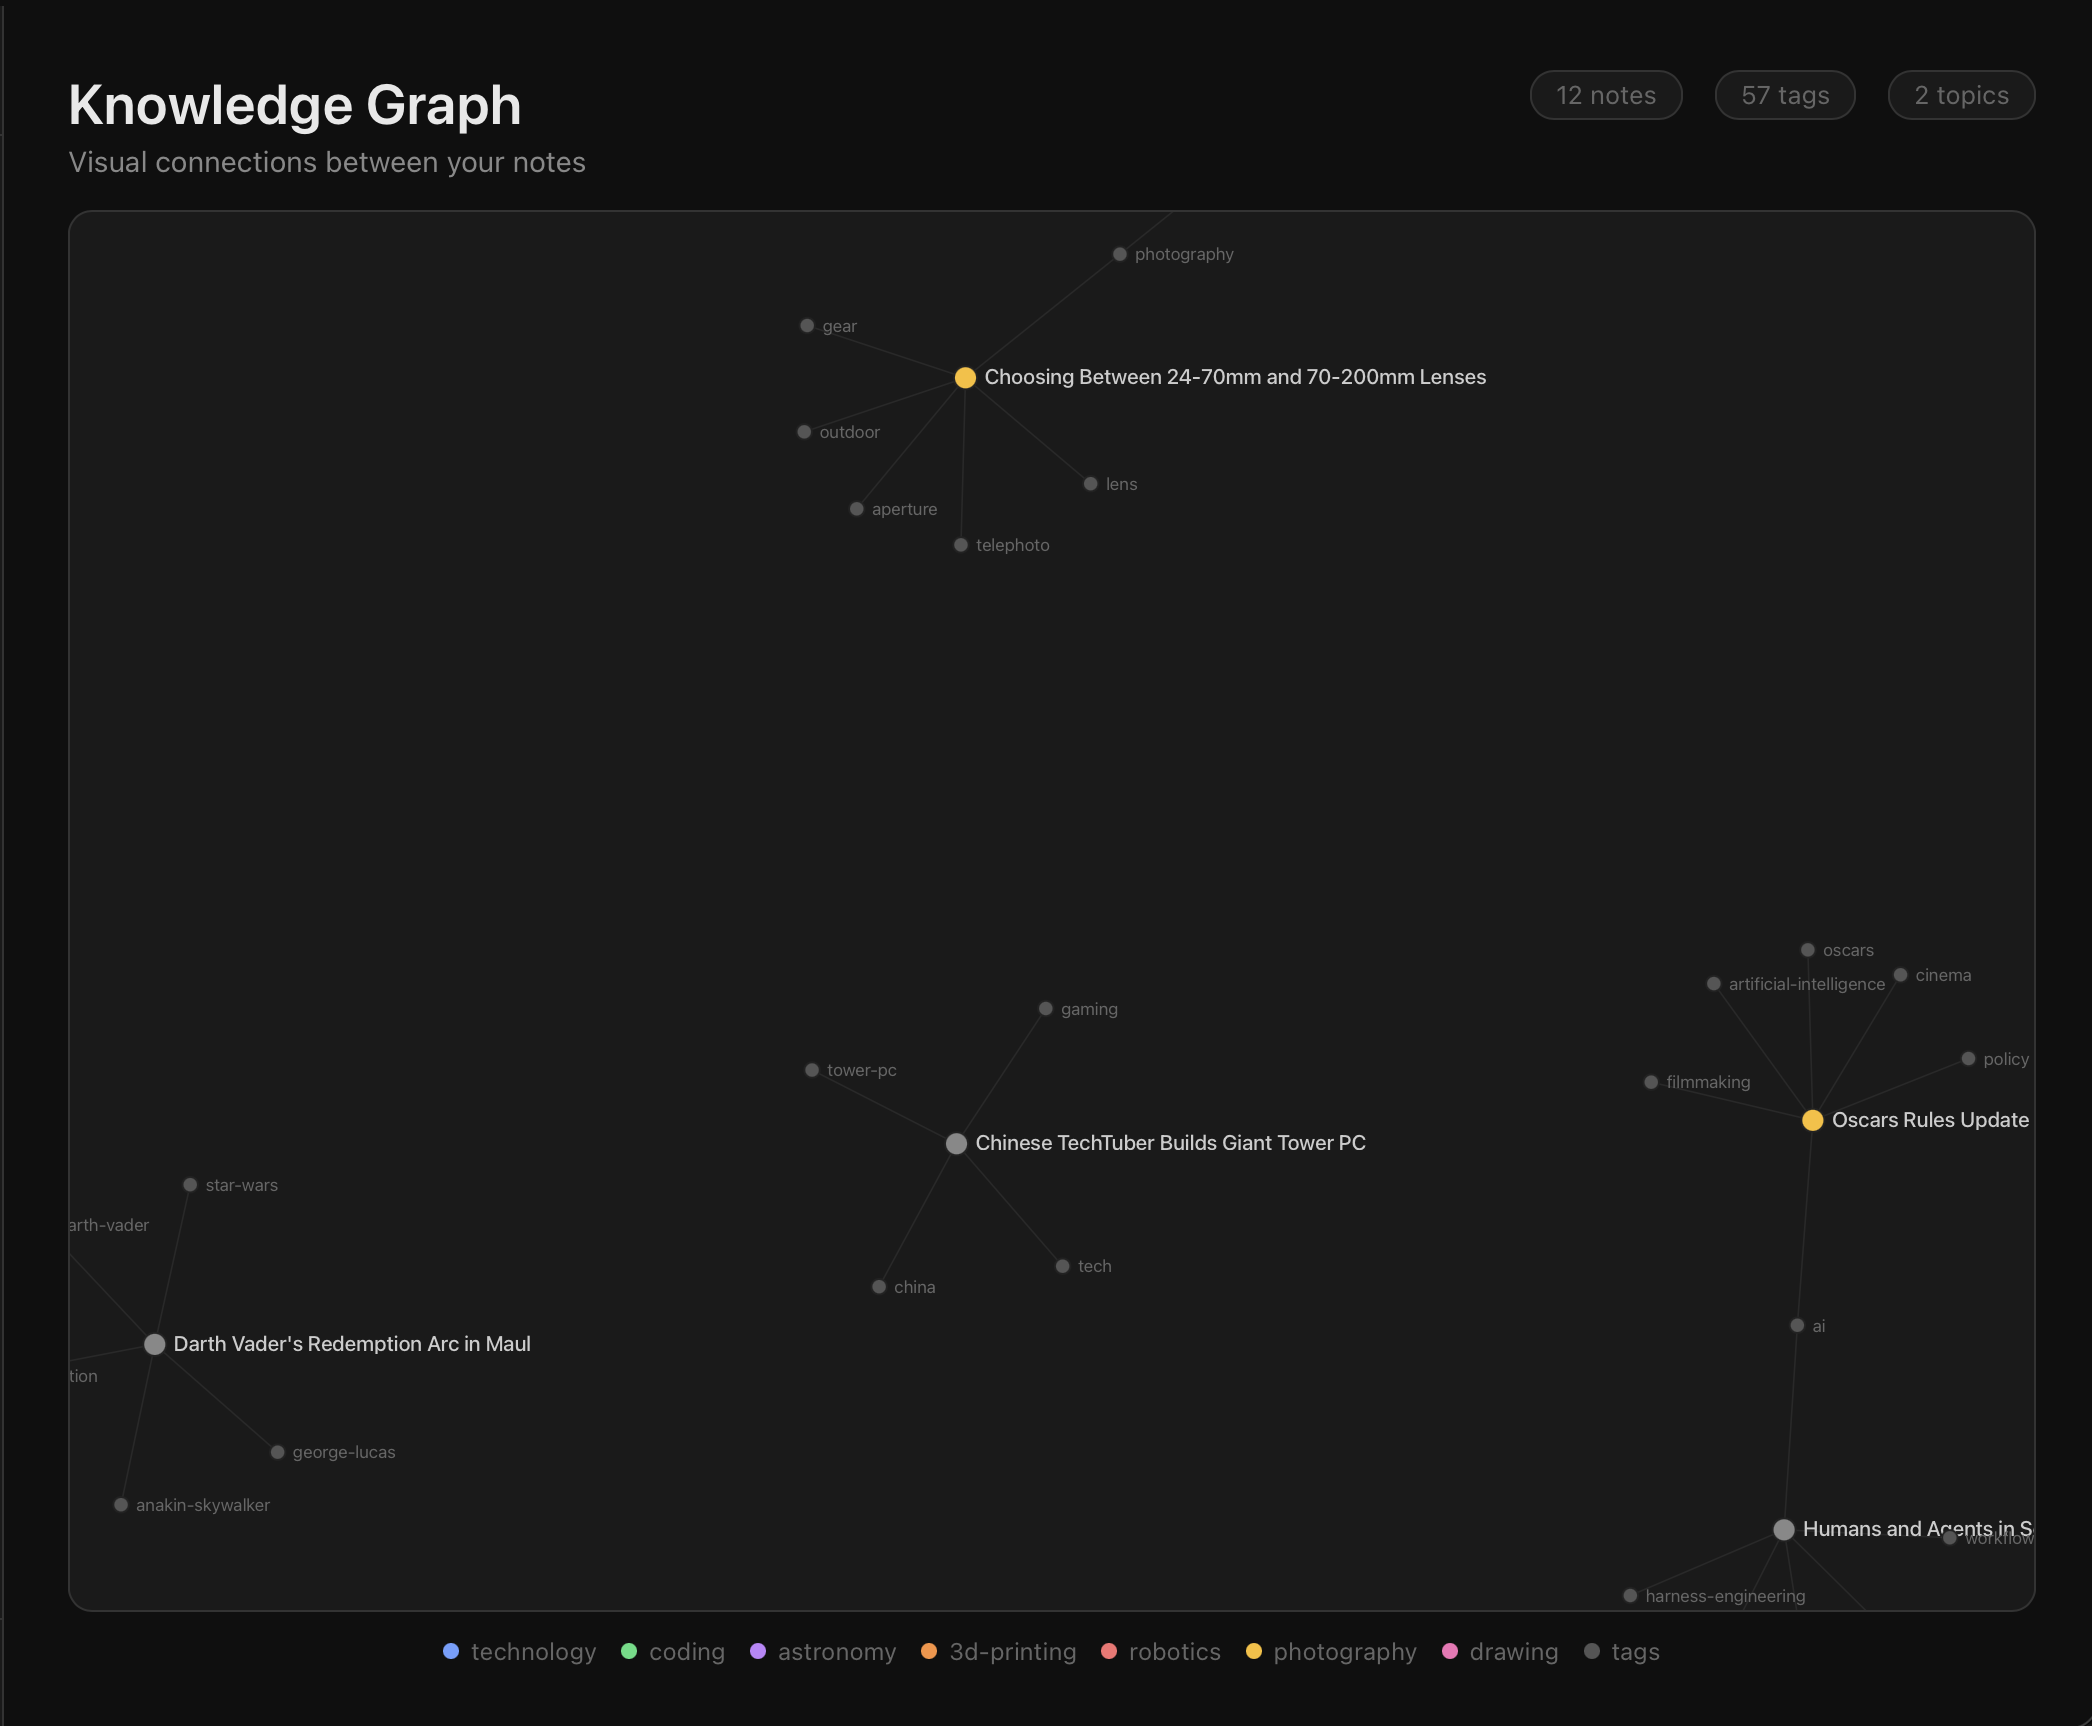Click the lens tag node
The width and height of the screenshot is (2092, 1726).
pyautogui.click(x=1091, y=485)
